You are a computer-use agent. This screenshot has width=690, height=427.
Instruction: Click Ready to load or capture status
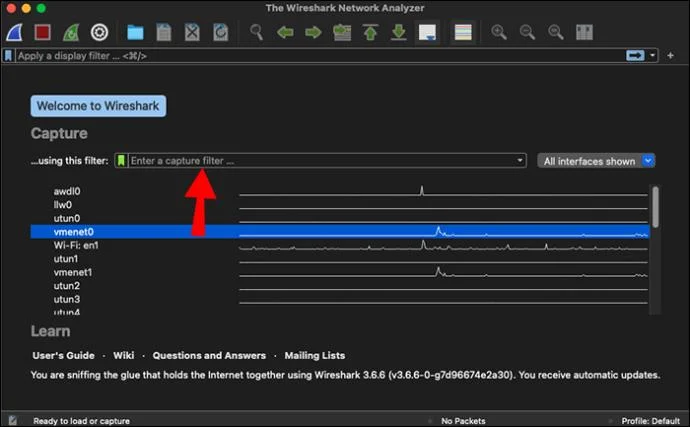pos(81,421)
